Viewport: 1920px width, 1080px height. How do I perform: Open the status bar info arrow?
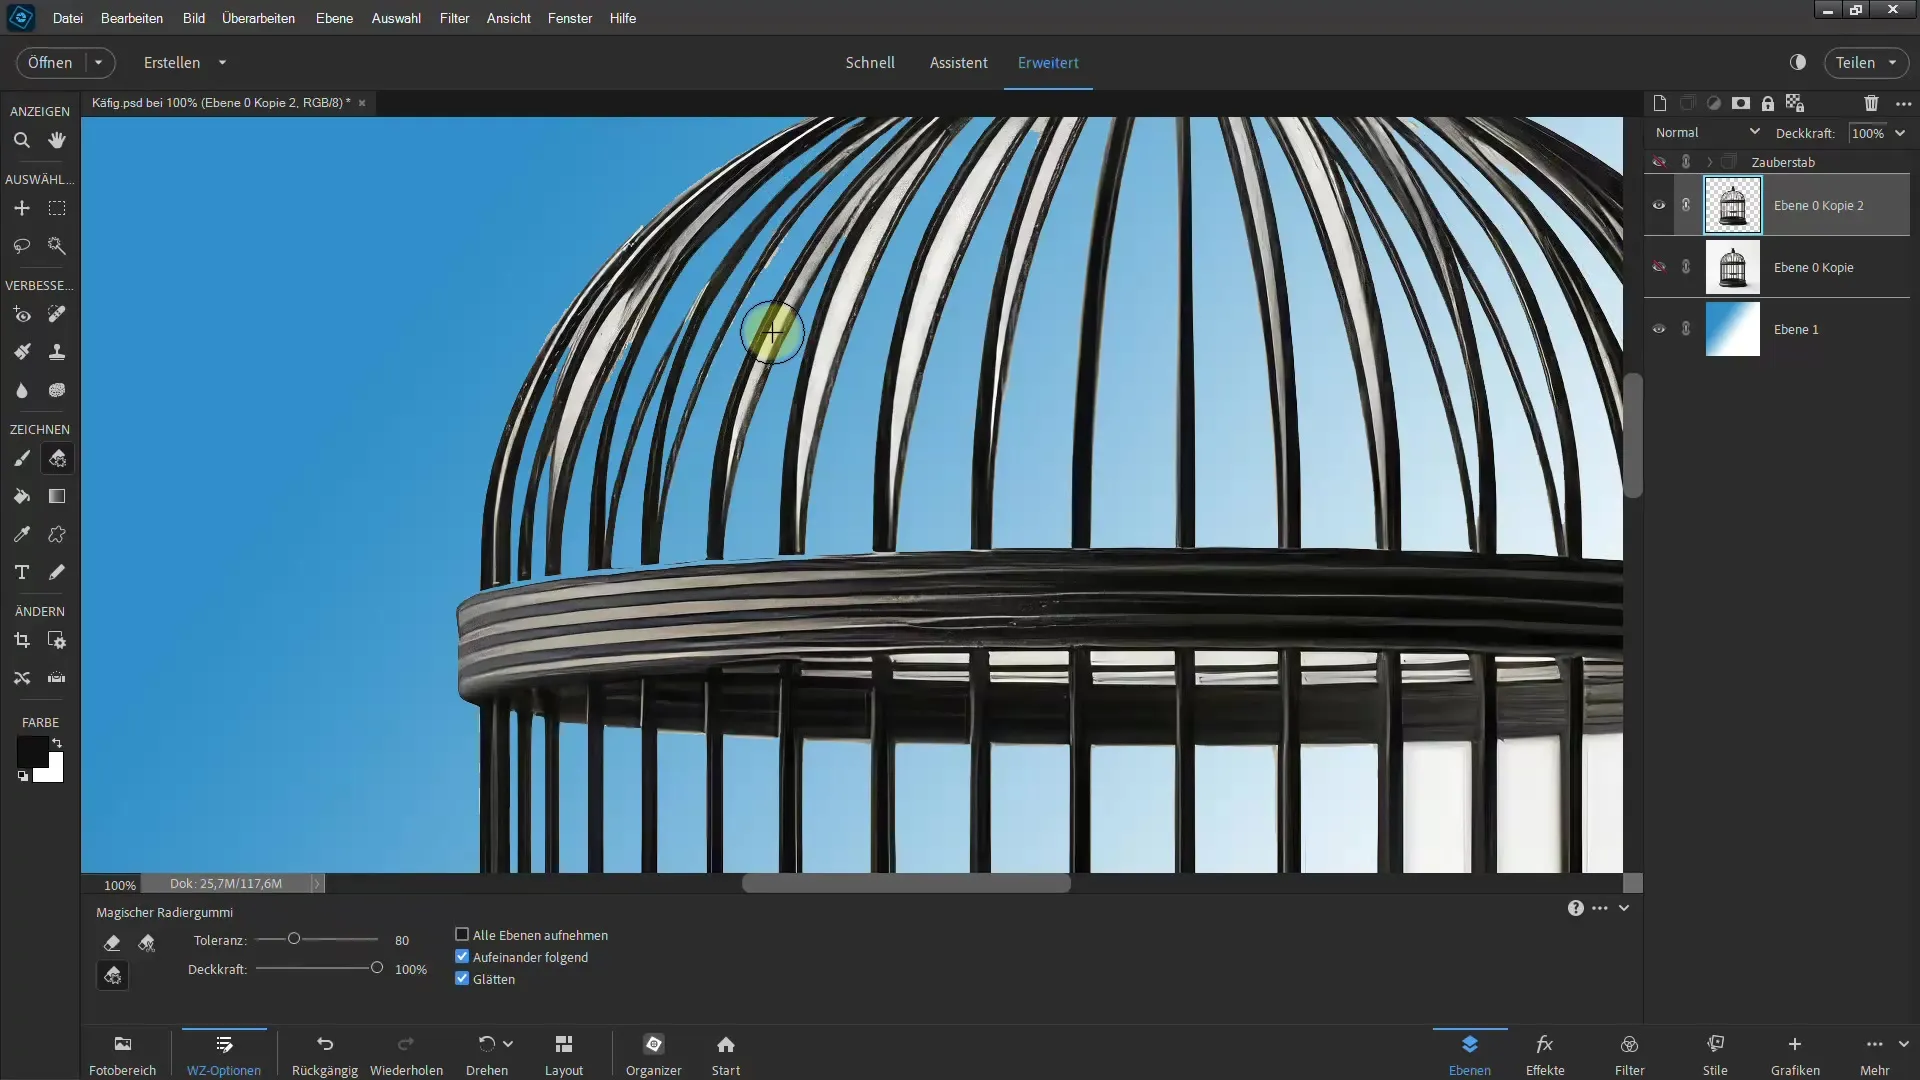point(316,884)
